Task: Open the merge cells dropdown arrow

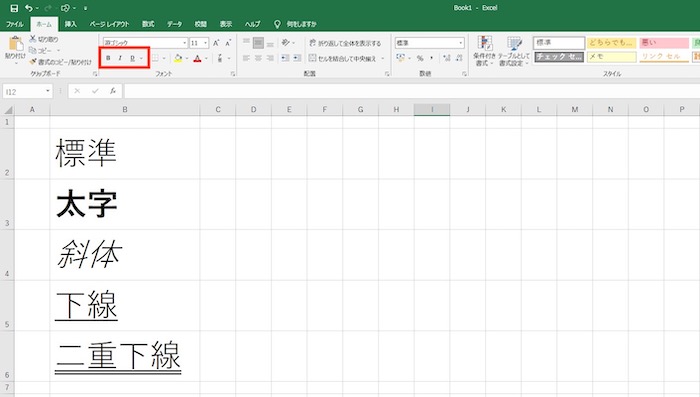Action: (x=383, y=58)
